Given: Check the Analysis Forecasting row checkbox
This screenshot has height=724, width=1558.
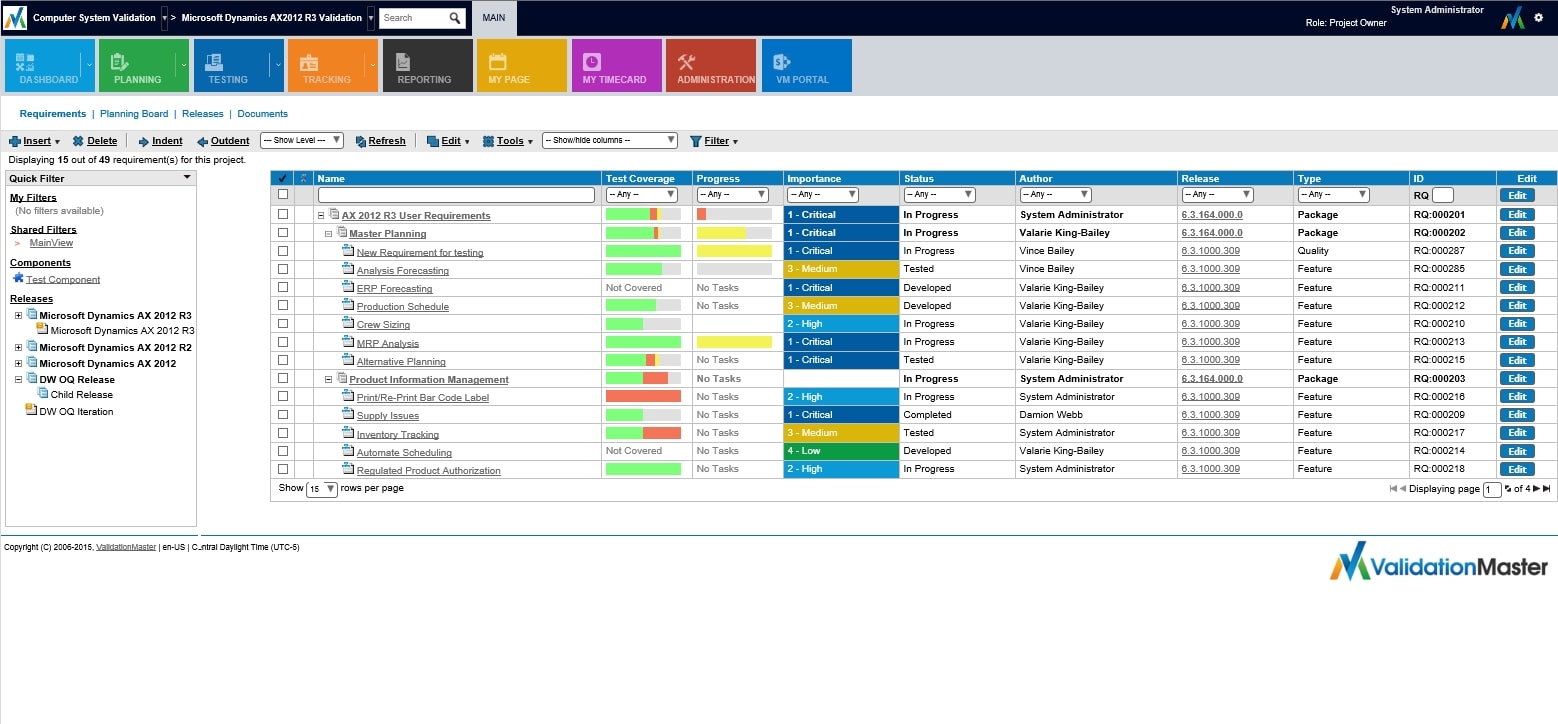Looking at the screenshot, I should point(283,269).
